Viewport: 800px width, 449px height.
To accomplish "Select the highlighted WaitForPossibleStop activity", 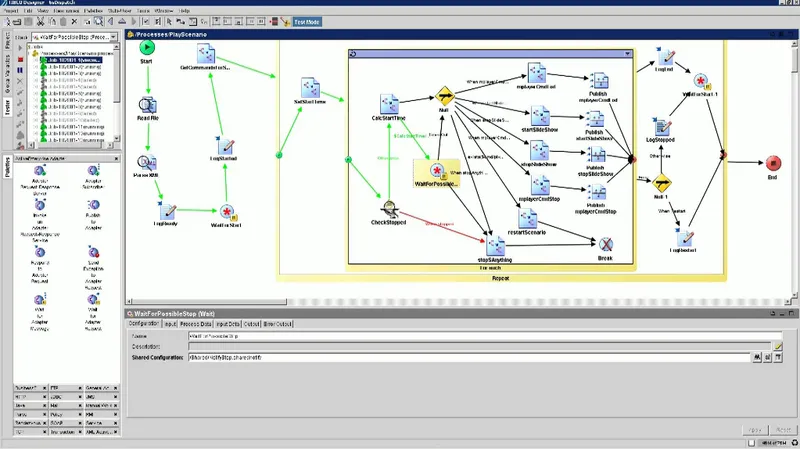I will tap(436, 173).
